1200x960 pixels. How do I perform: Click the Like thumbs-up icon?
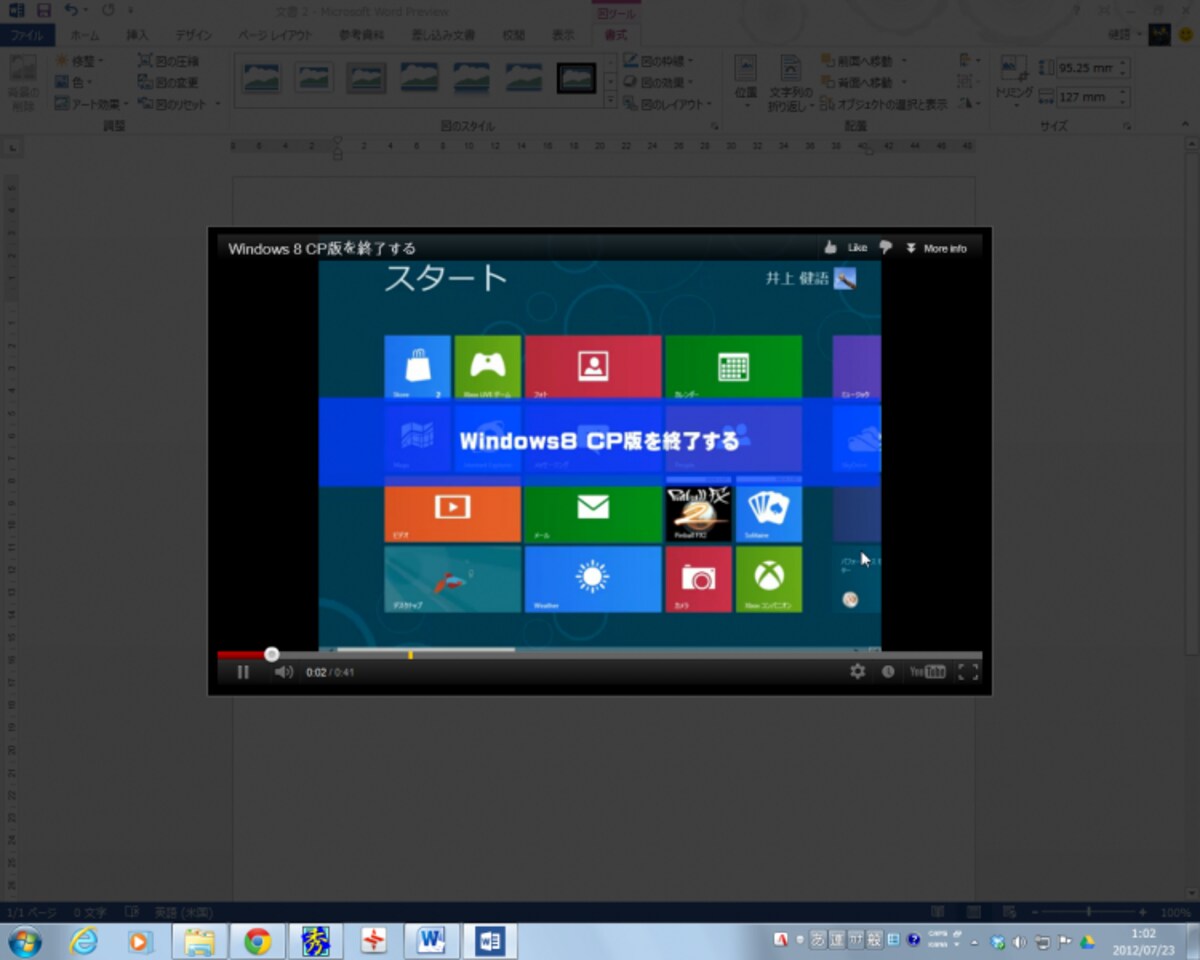(x=830, y=248)
